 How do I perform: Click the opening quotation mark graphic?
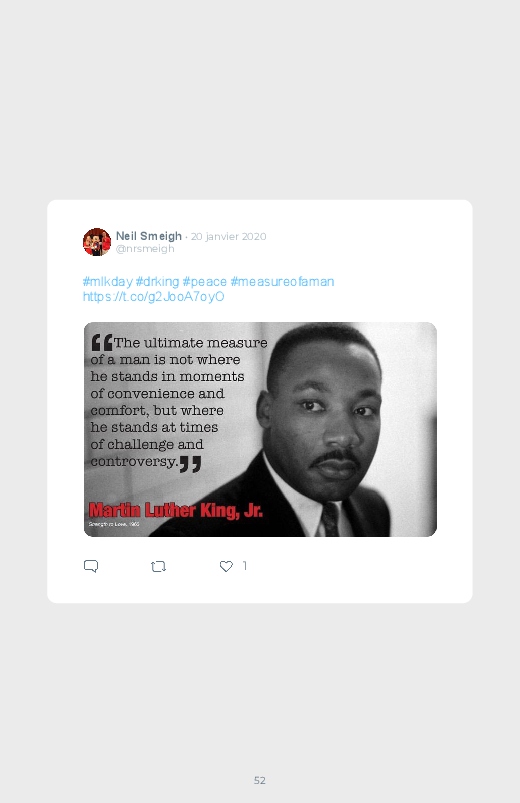coord(101,342)
